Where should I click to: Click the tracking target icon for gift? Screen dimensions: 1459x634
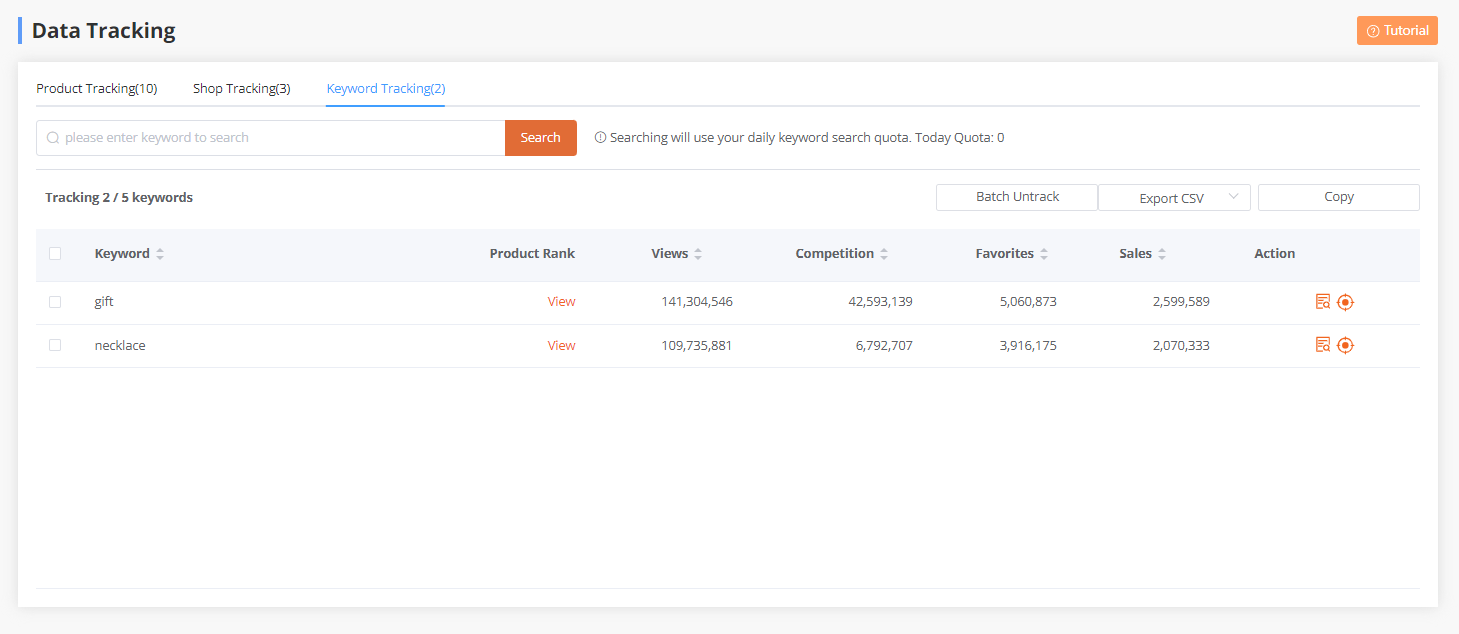coord(1345,301)
